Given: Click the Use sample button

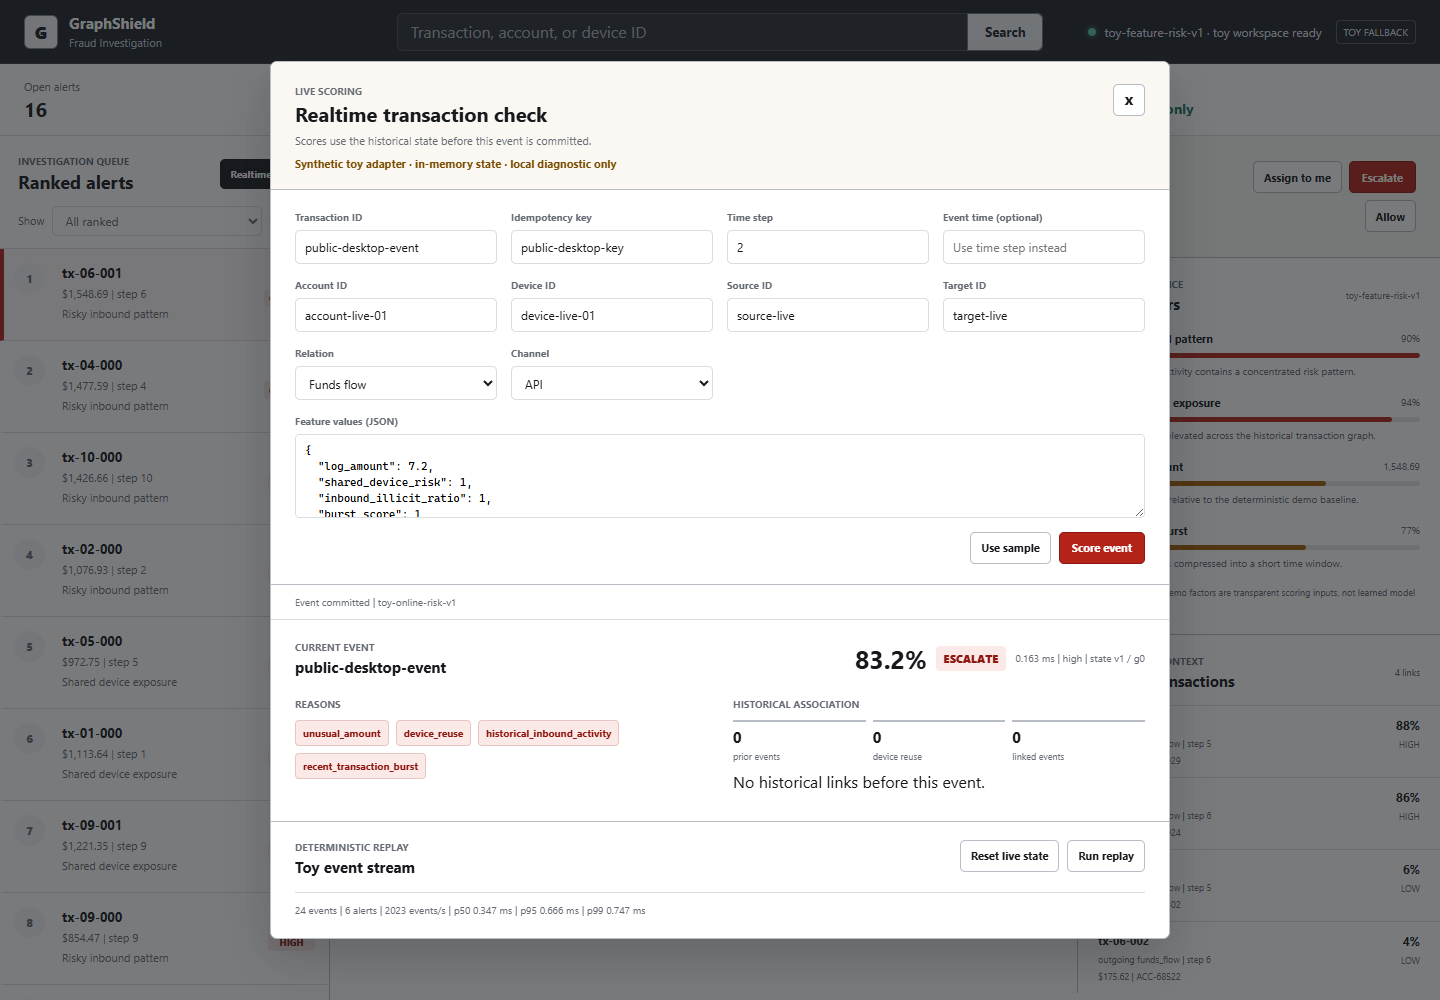Looking at the screenshot, I should [1010, 548].
